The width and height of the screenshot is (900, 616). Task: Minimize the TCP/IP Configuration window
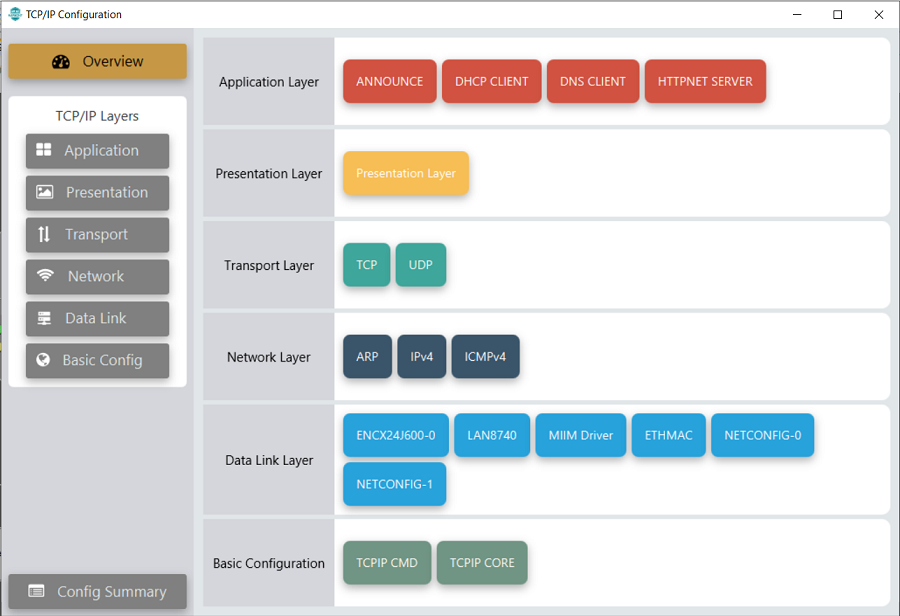click(x=797, y=14)
